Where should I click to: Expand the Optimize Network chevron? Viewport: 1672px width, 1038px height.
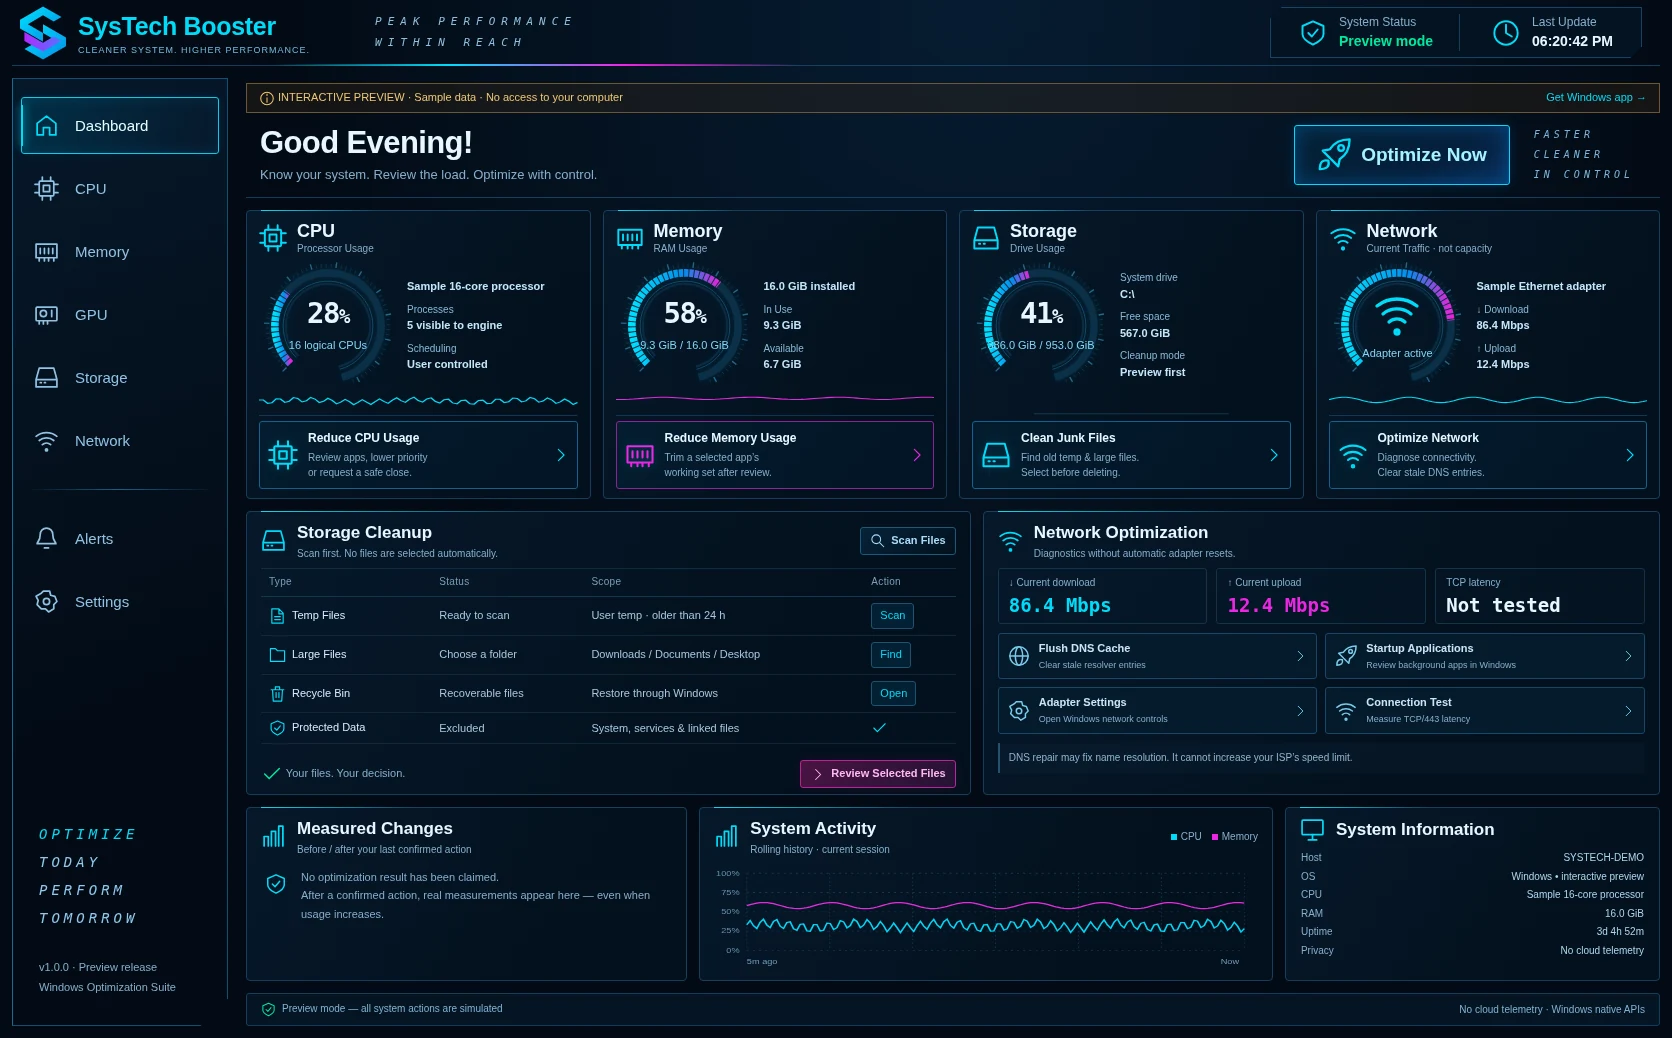point(1630,455)
